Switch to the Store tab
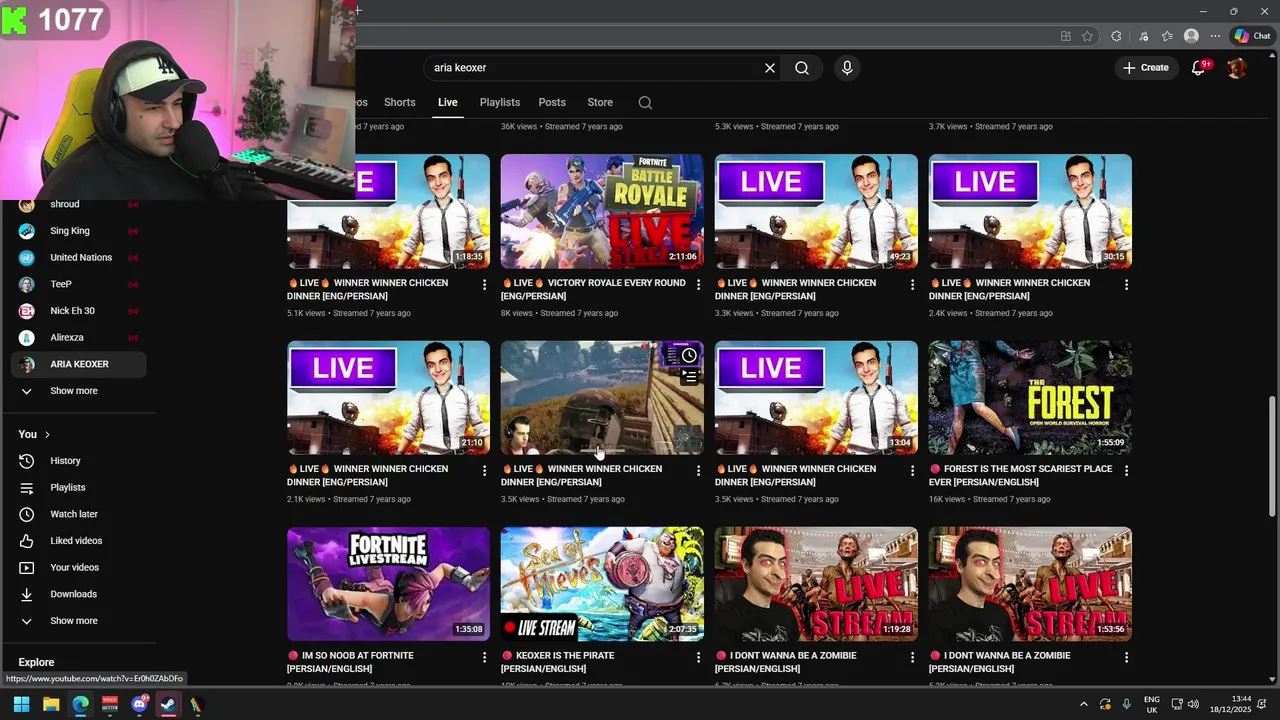The width and height of the screenshot is (1280, 720). [600, 102]
